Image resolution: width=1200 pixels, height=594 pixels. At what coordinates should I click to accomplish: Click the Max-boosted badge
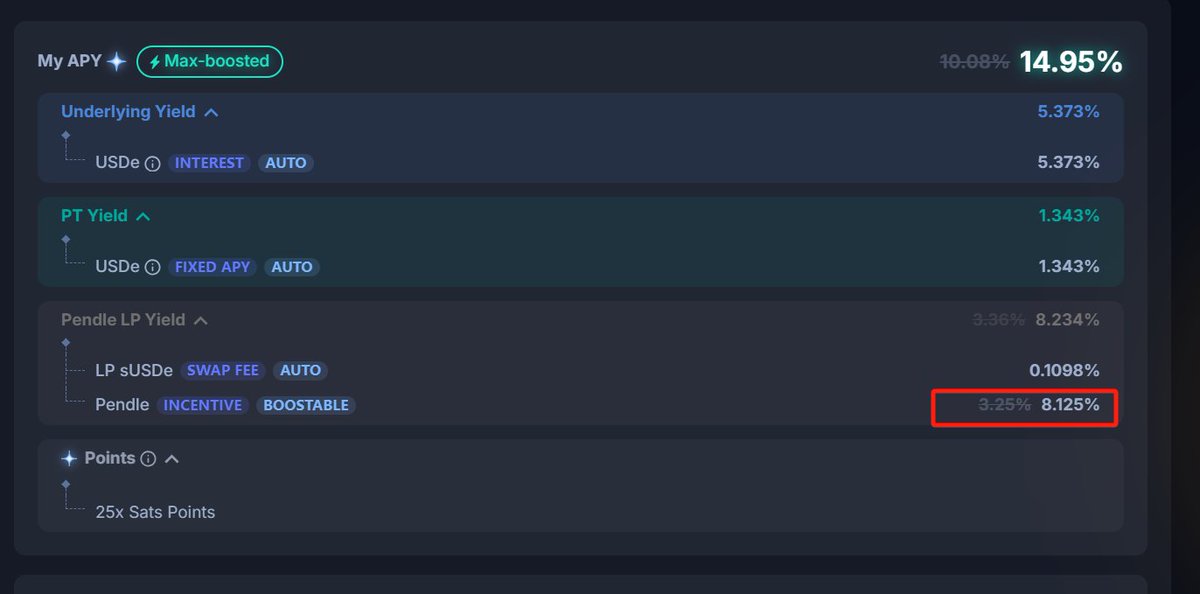[210, 62]
